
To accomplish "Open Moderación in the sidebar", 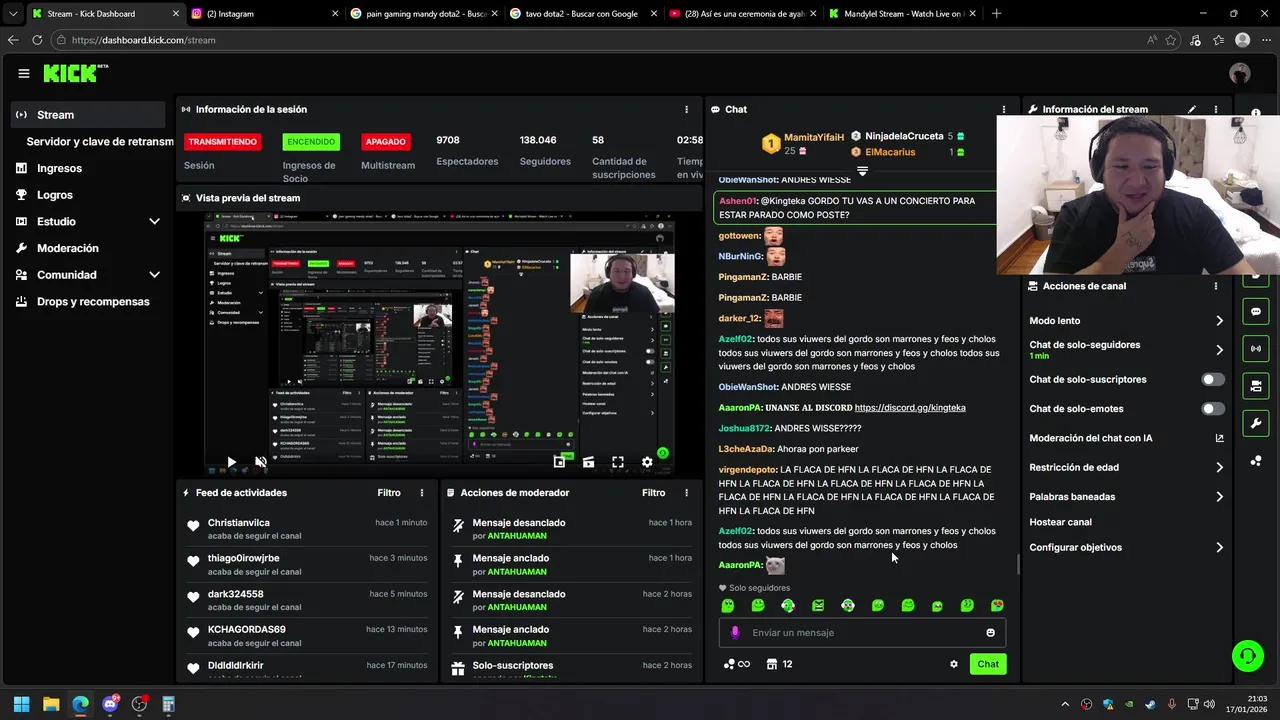I will pyautogui.click(x=68, y=248).
